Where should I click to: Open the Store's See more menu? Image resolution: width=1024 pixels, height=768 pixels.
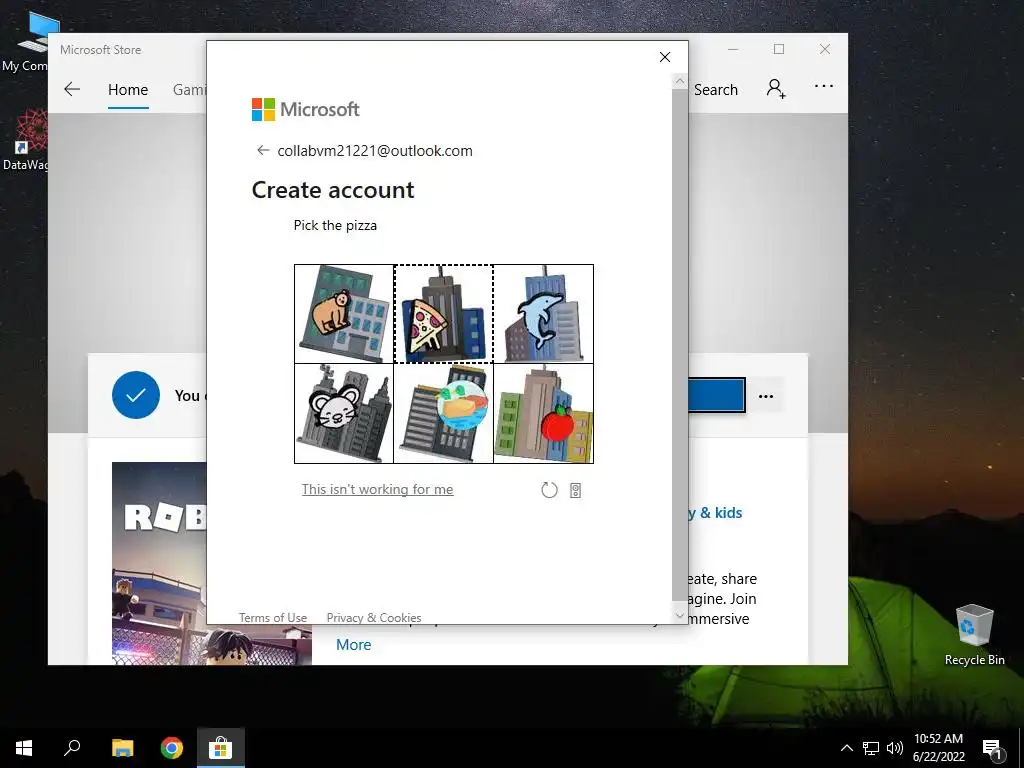824,86
